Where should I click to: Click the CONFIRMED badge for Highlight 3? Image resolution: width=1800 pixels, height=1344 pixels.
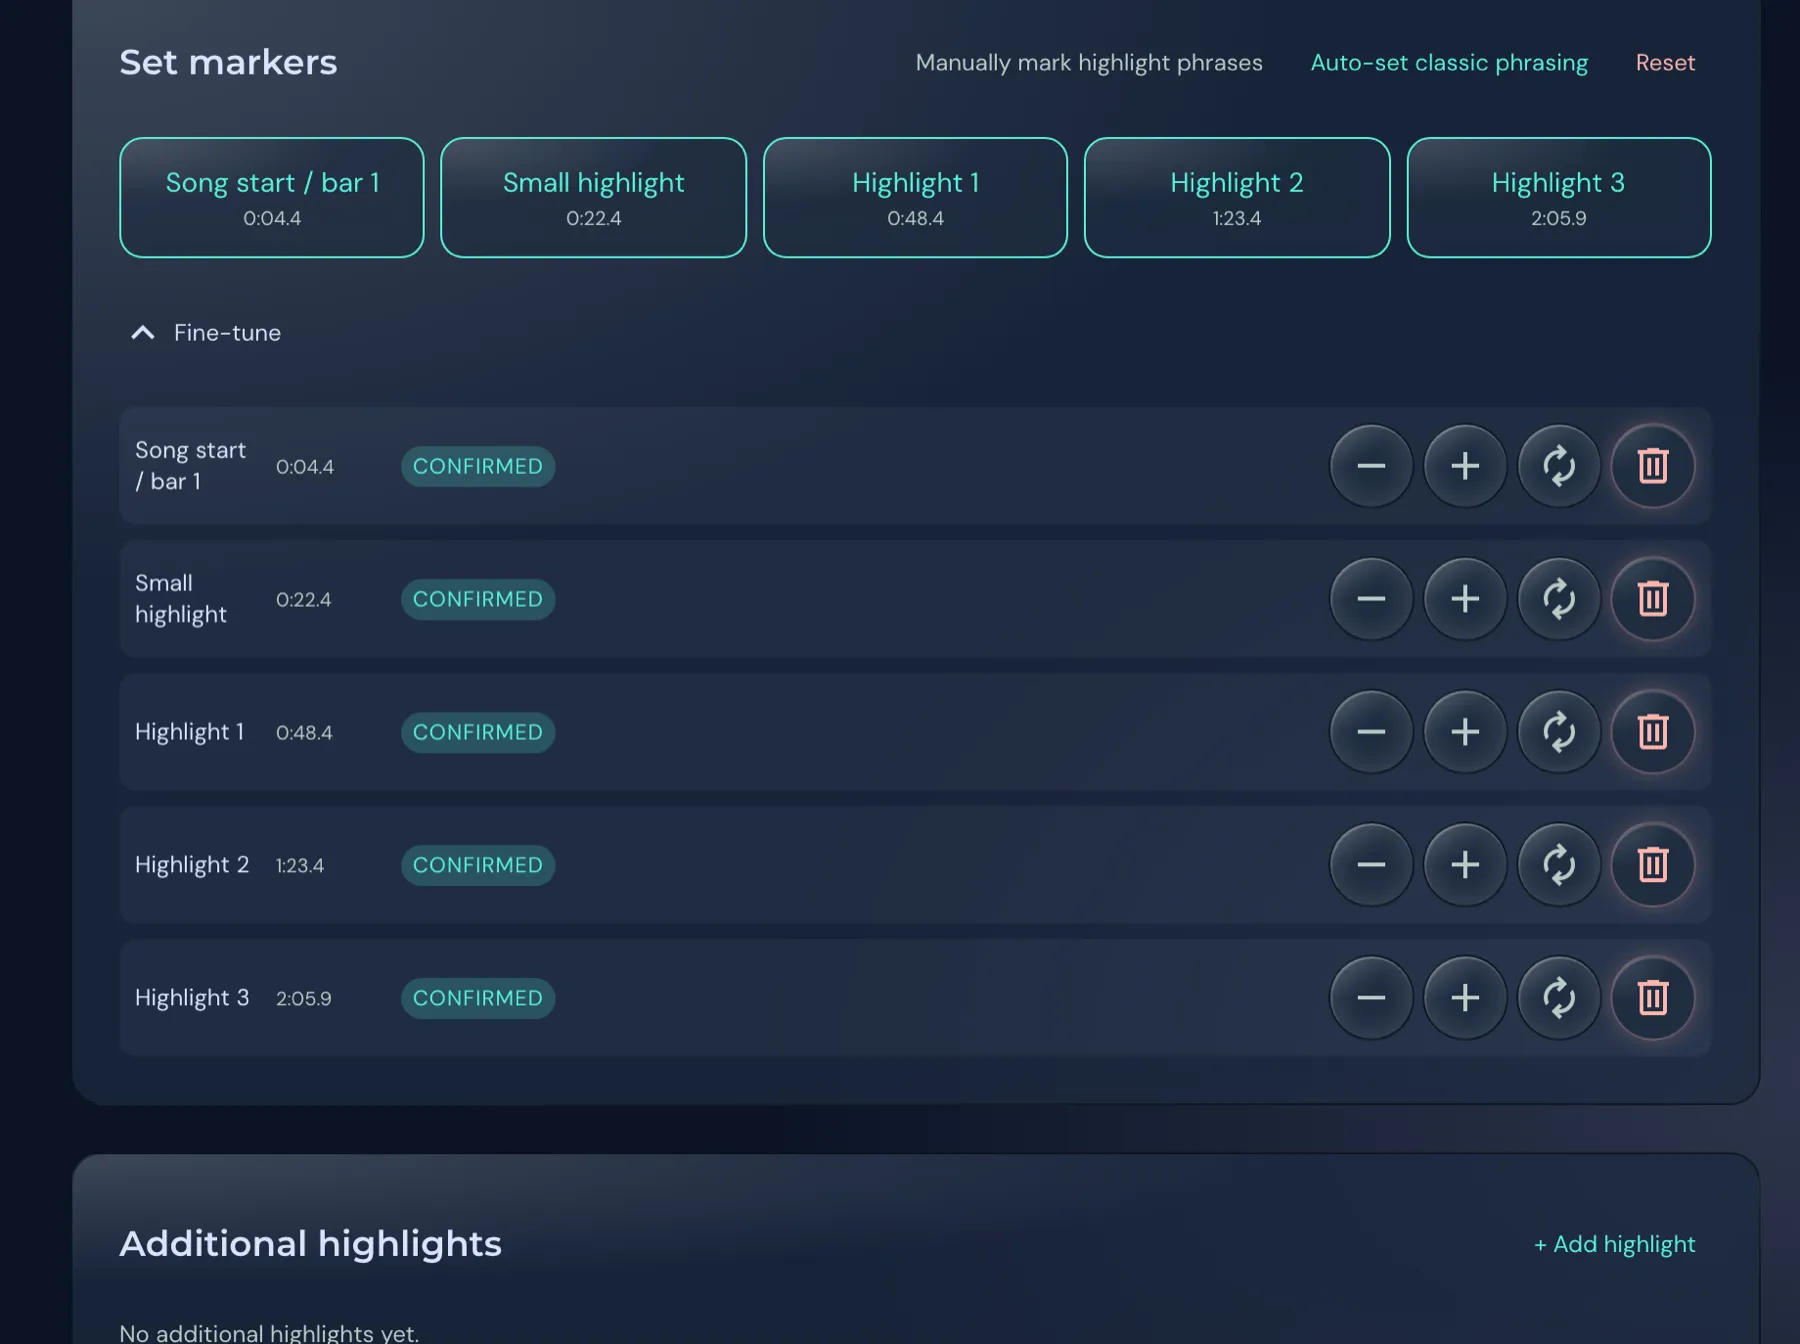point(478,998)
